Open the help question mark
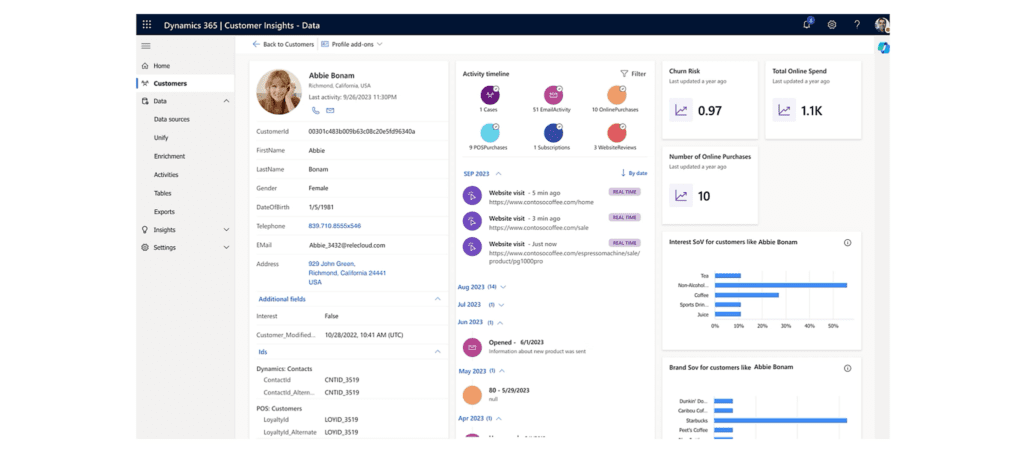This screenshot has height=454, width=1024. tap(857, 25)
